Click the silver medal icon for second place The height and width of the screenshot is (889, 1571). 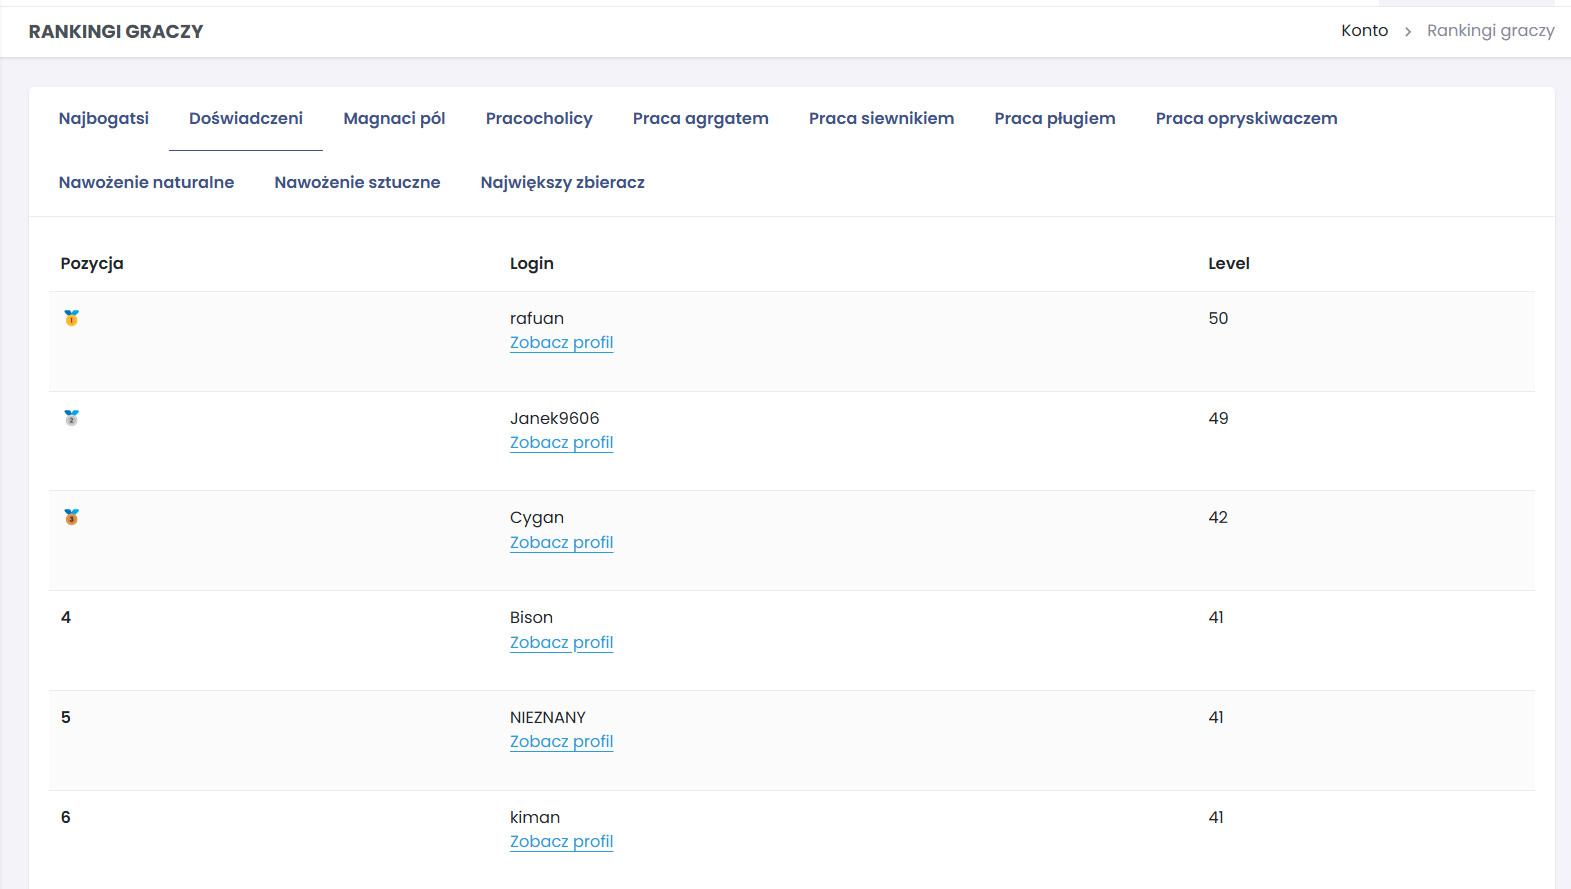(x=71, y=418)
